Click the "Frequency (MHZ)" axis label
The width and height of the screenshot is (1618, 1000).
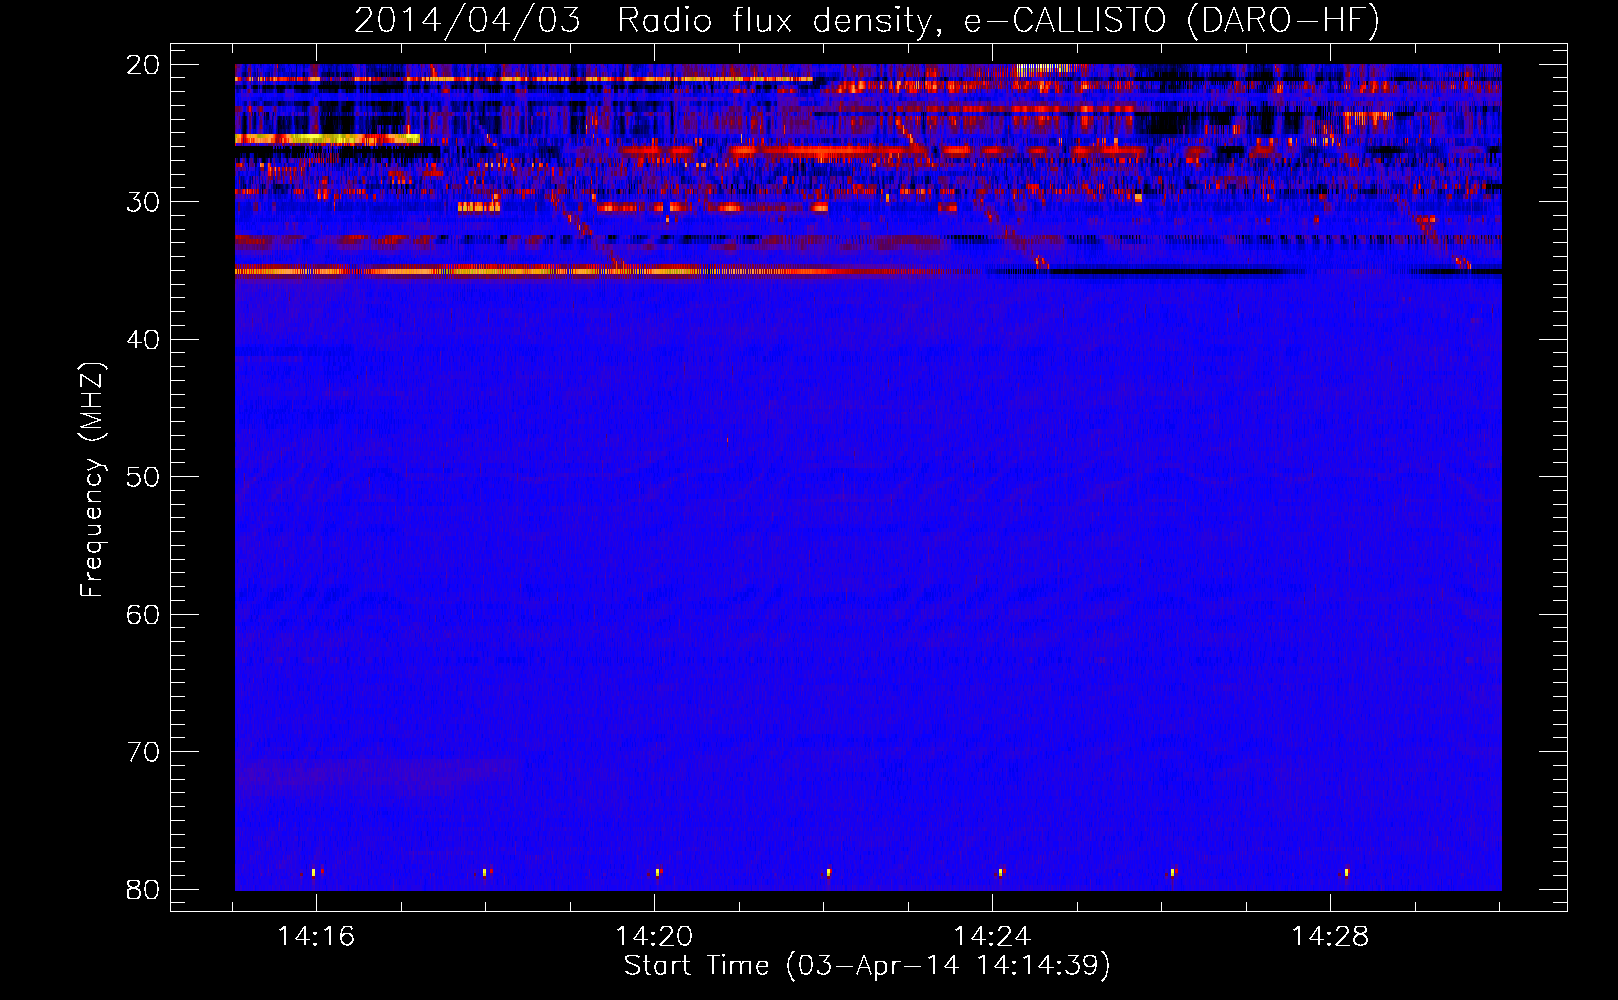91,480
